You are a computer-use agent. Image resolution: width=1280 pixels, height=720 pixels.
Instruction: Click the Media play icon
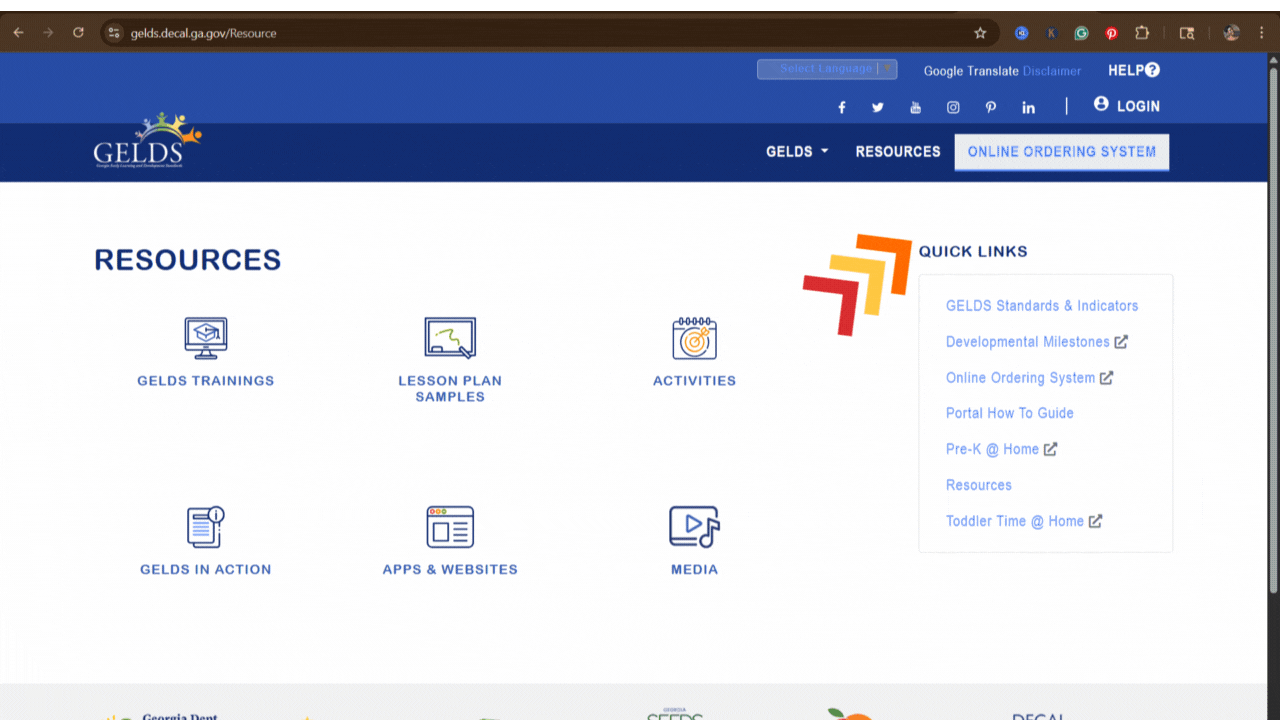[x=694, y=527]
